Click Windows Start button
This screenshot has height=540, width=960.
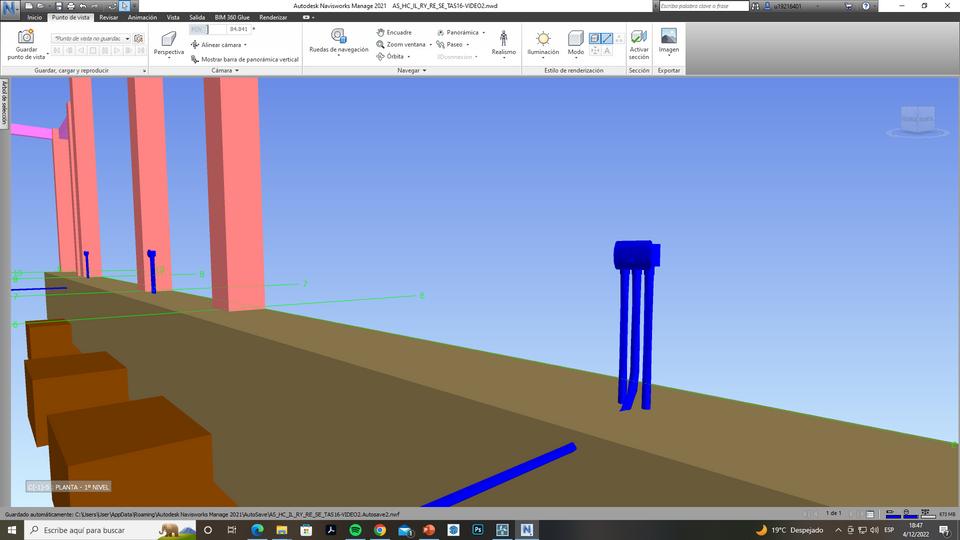coord(11,530)
